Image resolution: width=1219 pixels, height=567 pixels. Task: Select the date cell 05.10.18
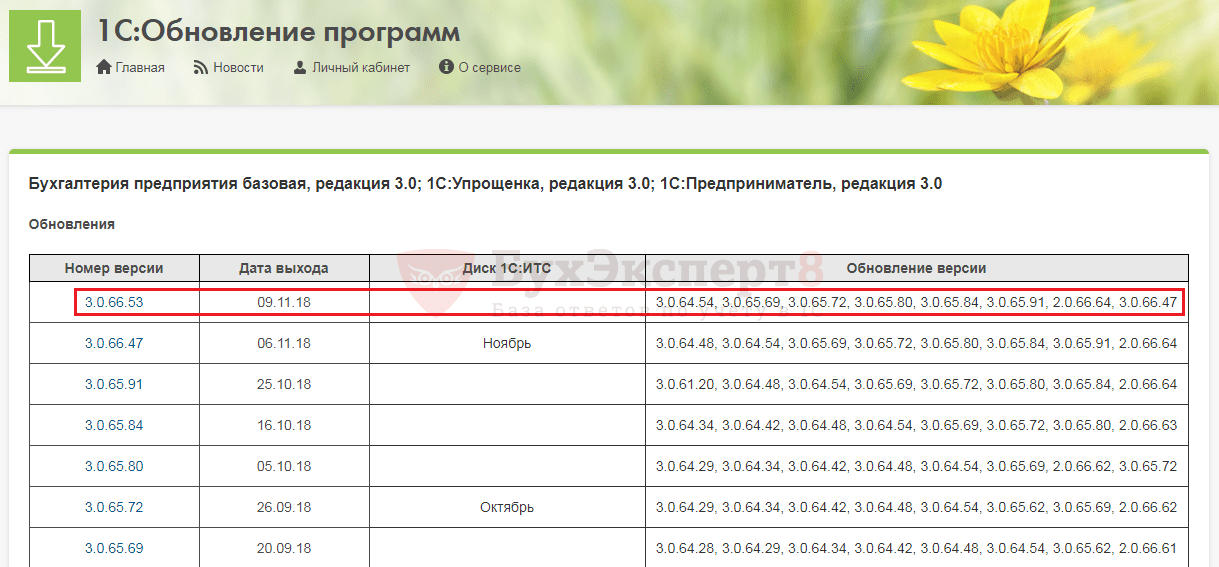tap(284, 466)
